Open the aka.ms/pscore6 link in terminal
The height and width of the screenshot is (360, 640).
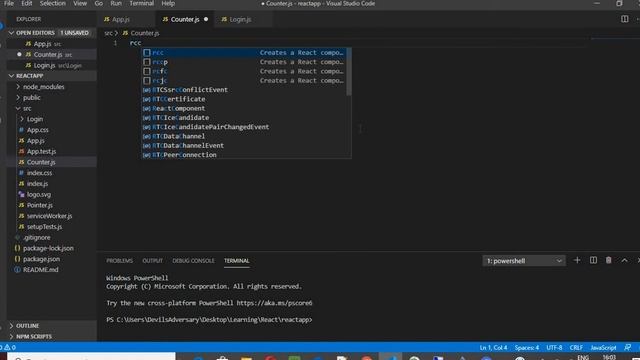pyautogui.click(x=274, y=303)
